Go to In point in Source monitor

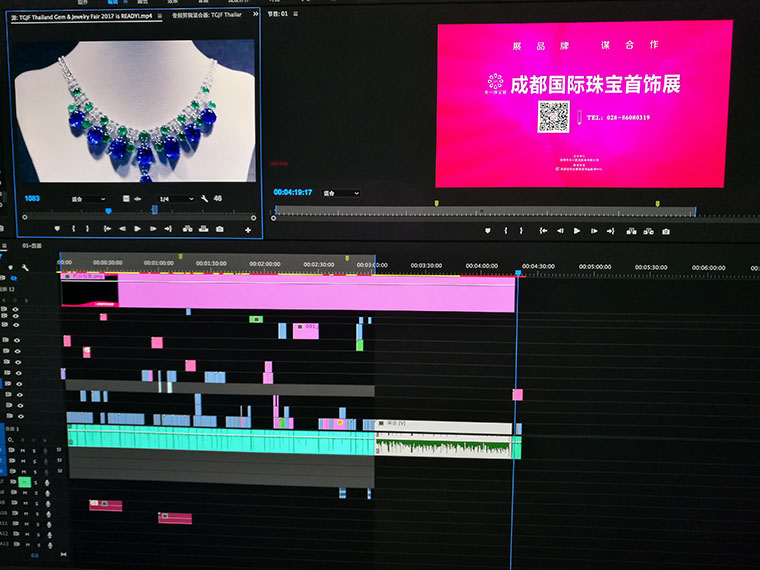point(107,228)
